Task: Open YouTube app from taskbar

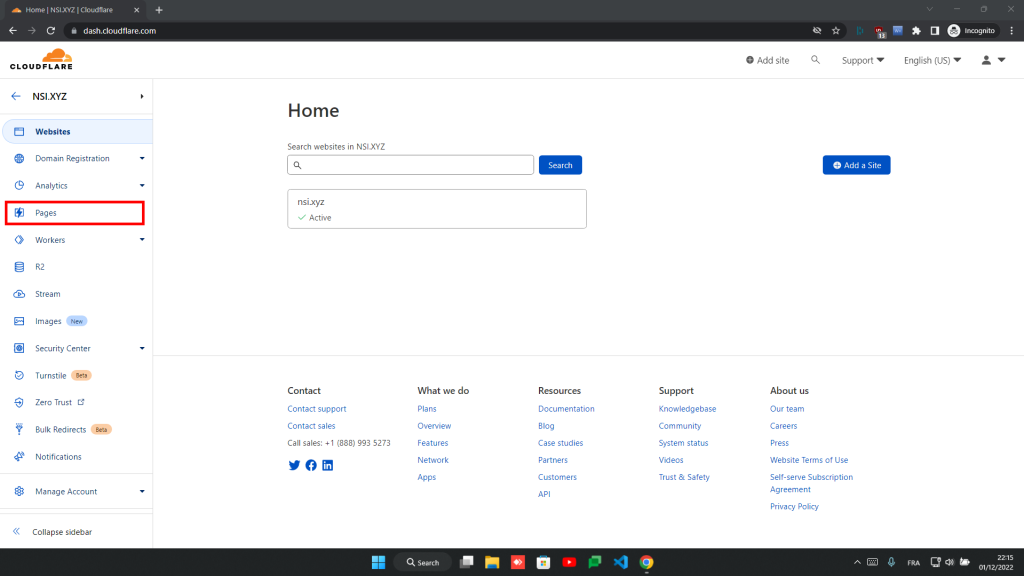Action: click(569, 562)
